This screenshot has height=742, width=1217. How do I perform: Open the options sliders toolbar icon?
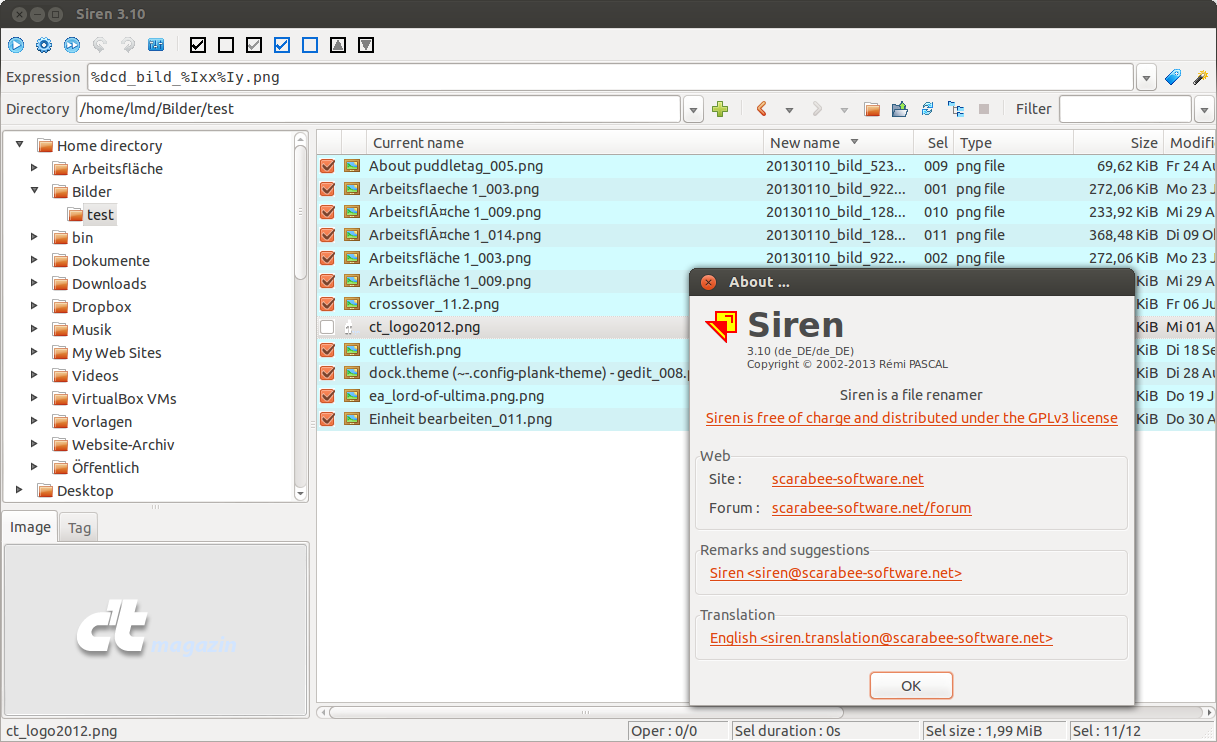point(156,44)
